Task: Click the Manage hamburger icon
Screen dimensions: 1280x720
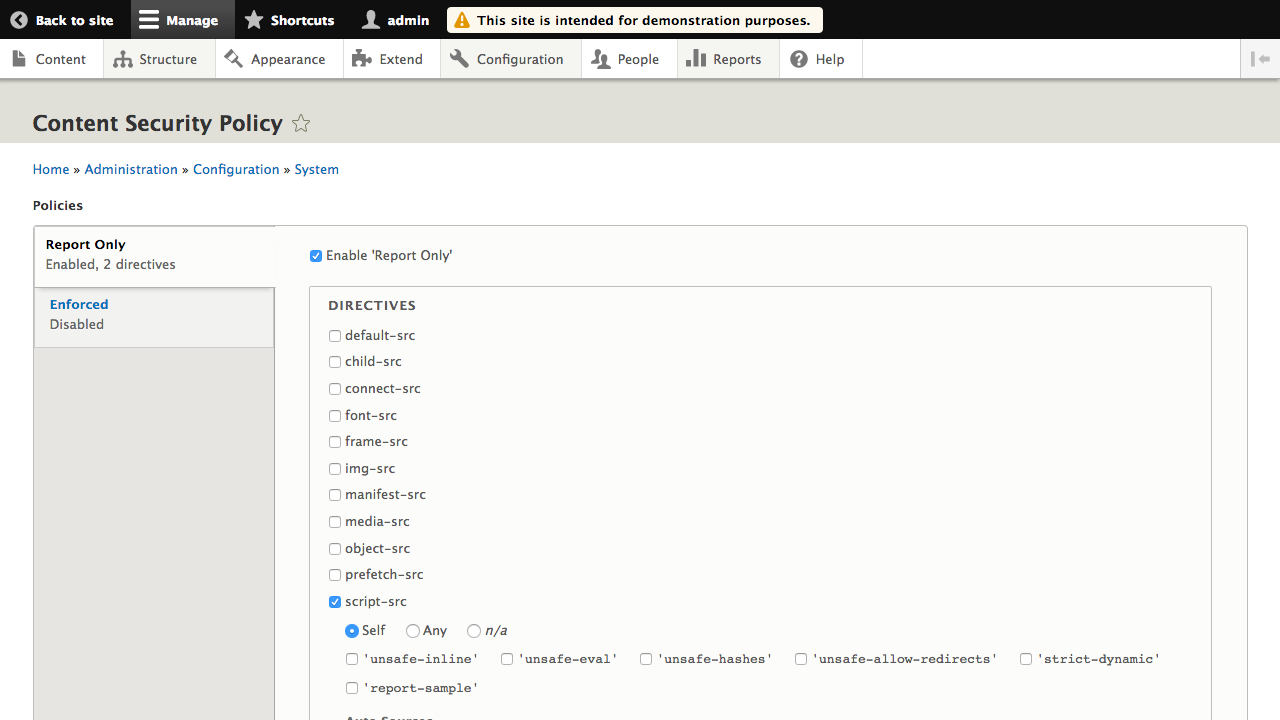Action: pyautogui.click(x=149, y=20)
